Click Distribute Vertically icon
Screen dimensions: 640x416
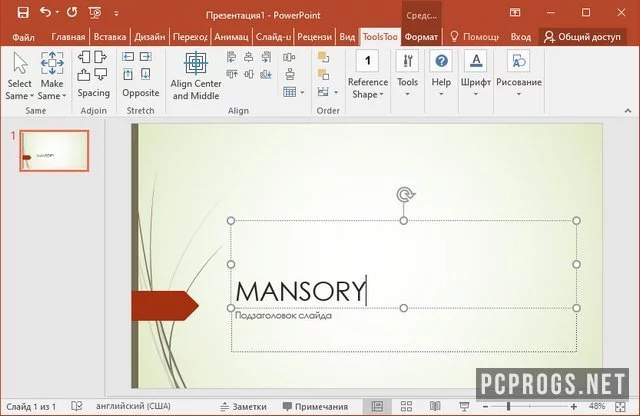tap(290, 74)
